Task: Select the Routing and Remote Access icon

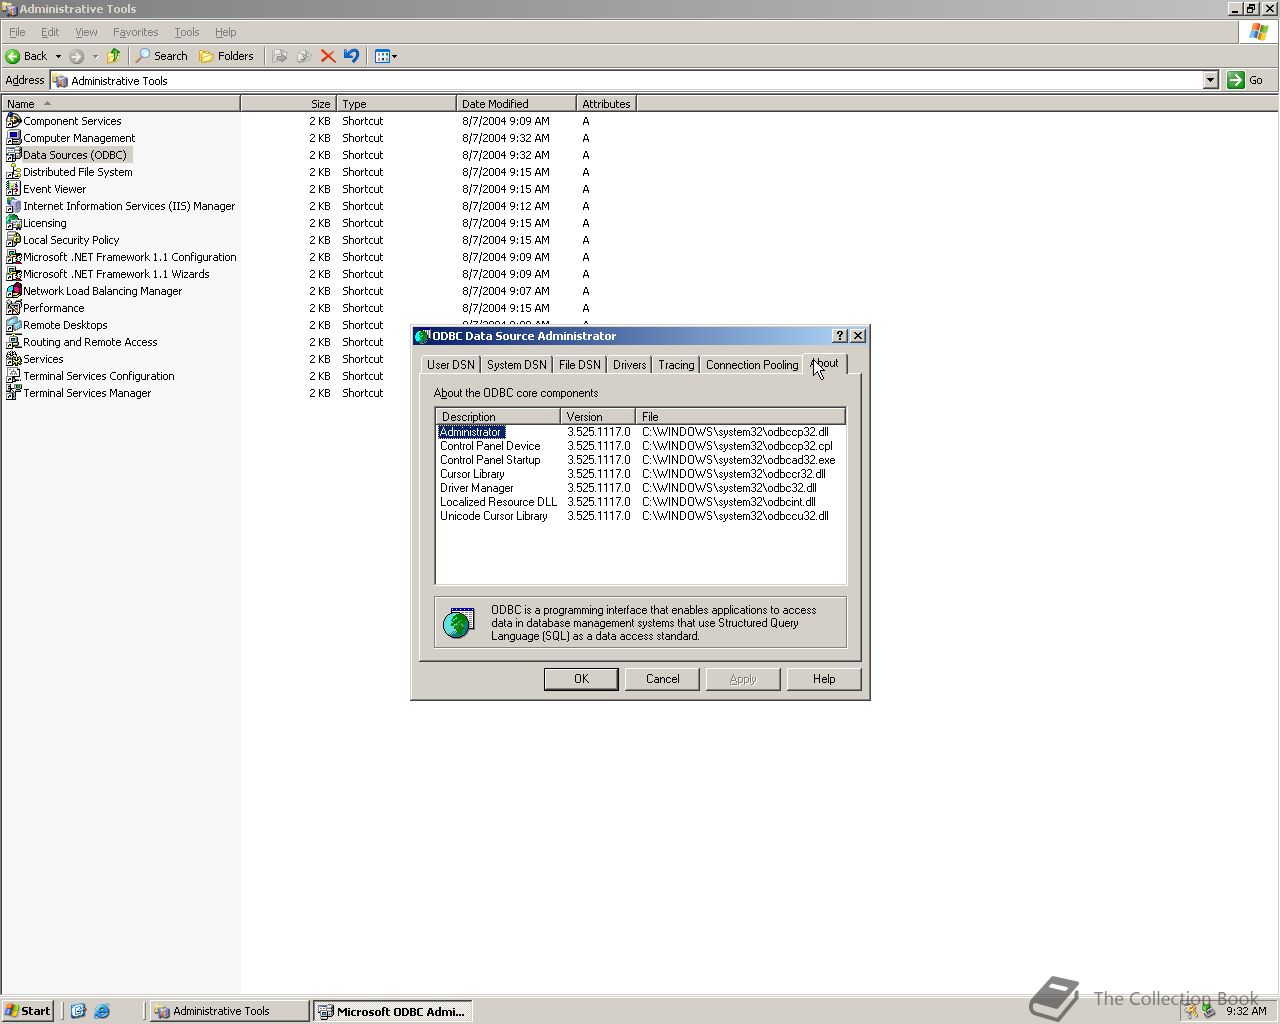Action: (x=13, y=342)
